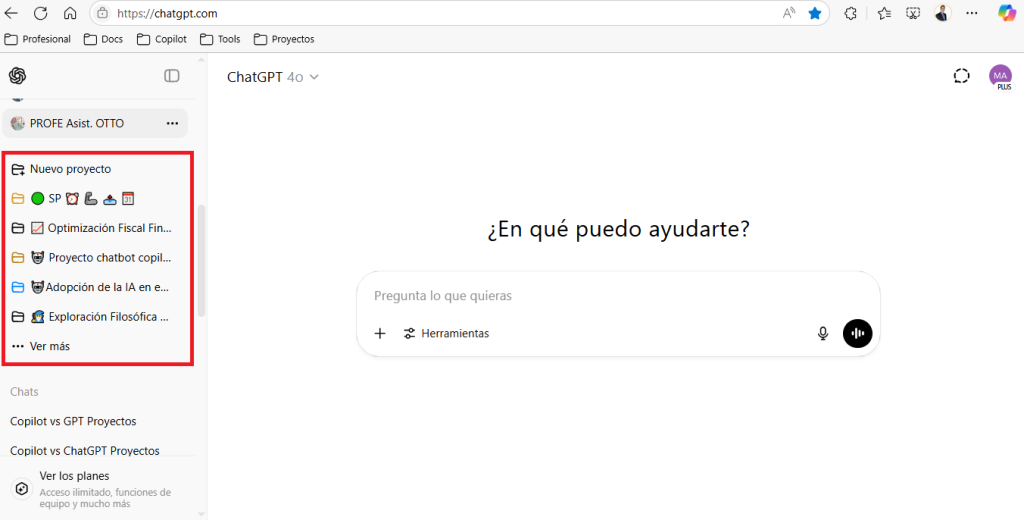Start a temporary chat using dashed circle icon

962,76
